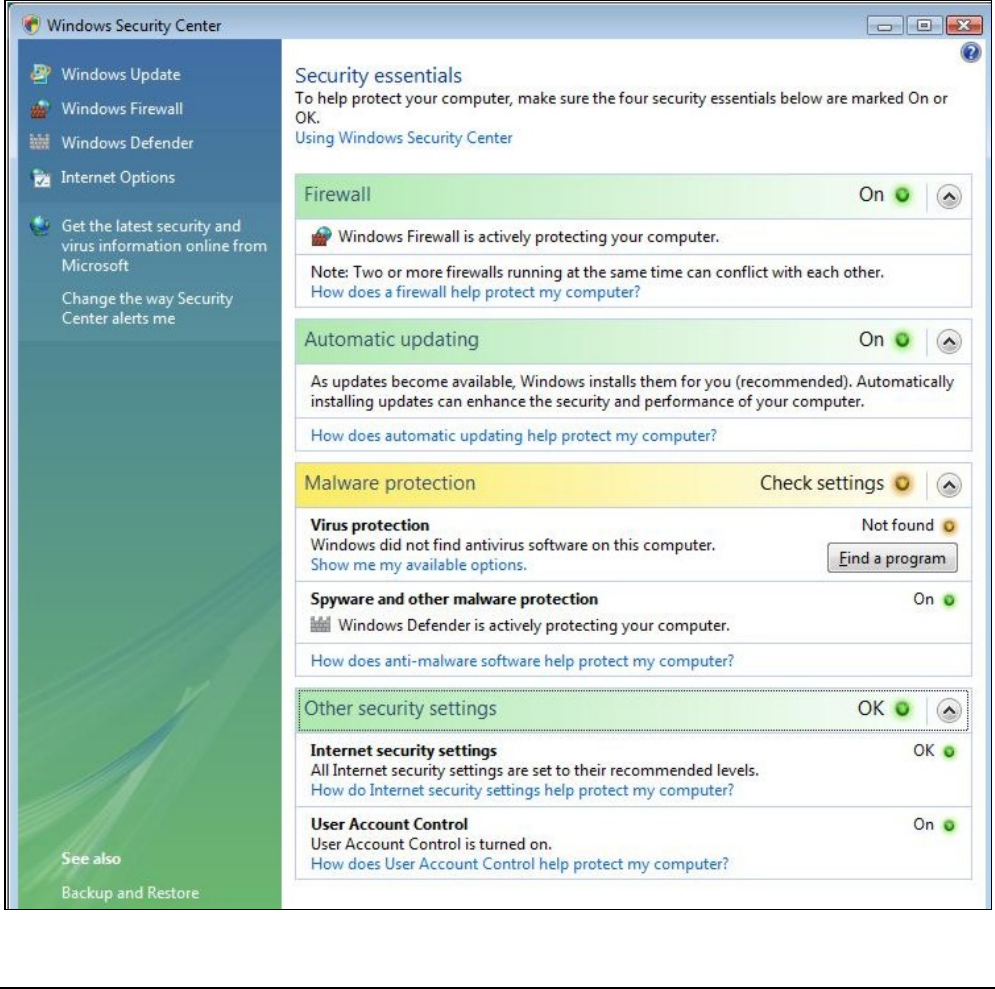The width and height of the screenshot is (995, 989).
Task: Click the Firewall section header title
Action: point(337,194)
